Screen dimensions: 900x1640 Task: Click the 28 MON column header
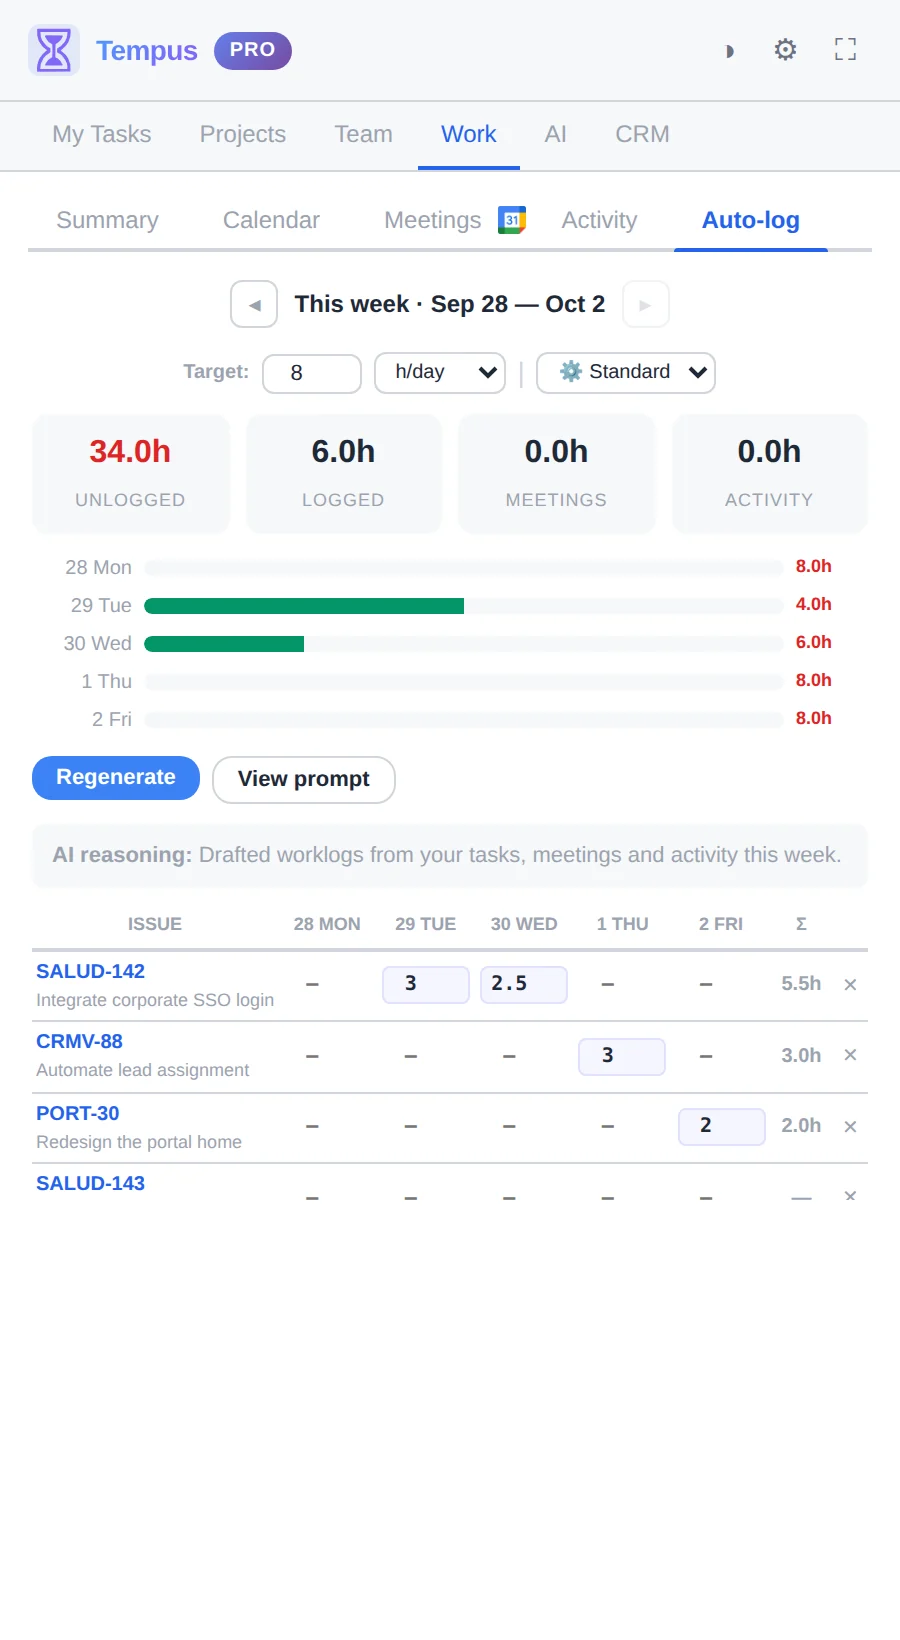pyautogui.click(x=327, y=924)
